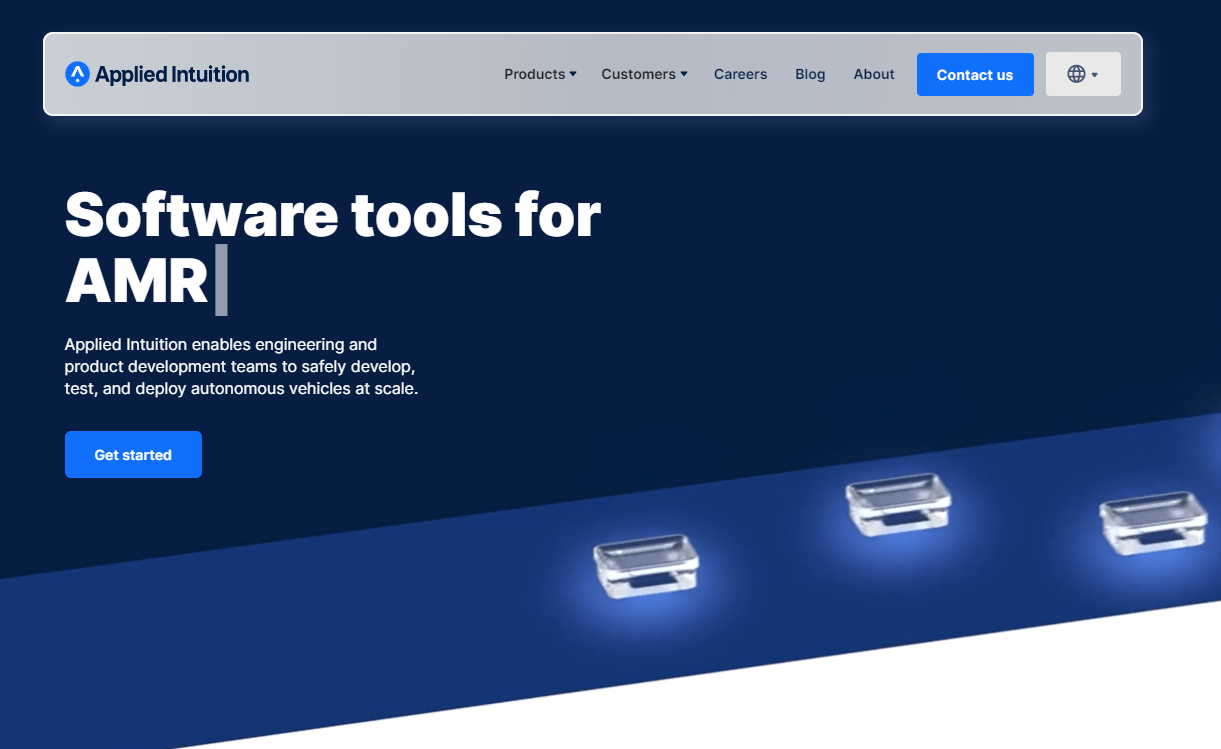Open the language selector dropdown
Screen dimensions: 1221x749
tap(1083, 73)
